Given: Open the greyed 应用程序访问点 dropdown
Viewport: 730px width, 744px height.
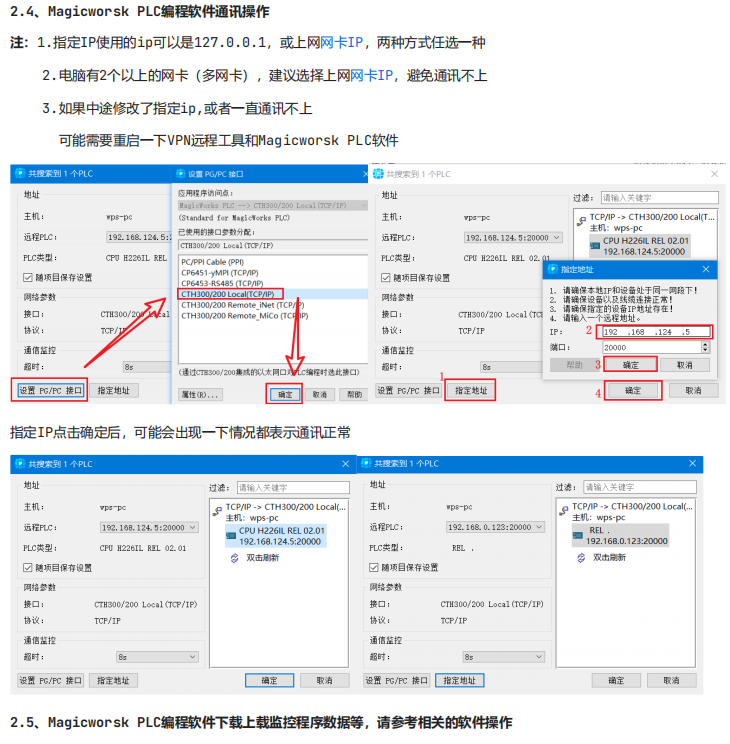Looking at the screenshot, I should click(x=272, y=205).
